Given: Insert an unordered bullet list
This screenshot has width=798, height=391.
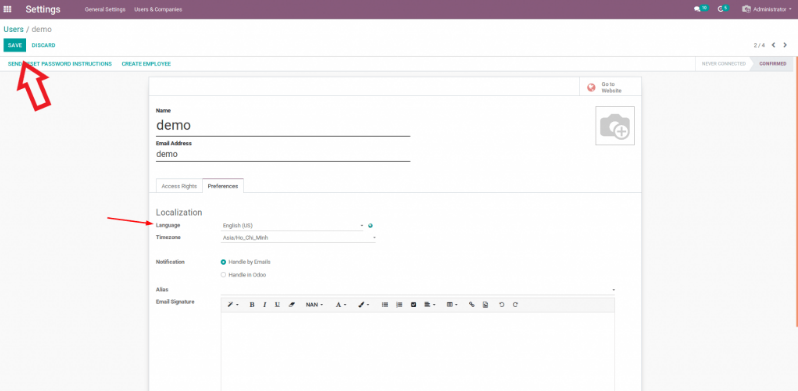Looking at the screenshot, I should coord(385,304).
